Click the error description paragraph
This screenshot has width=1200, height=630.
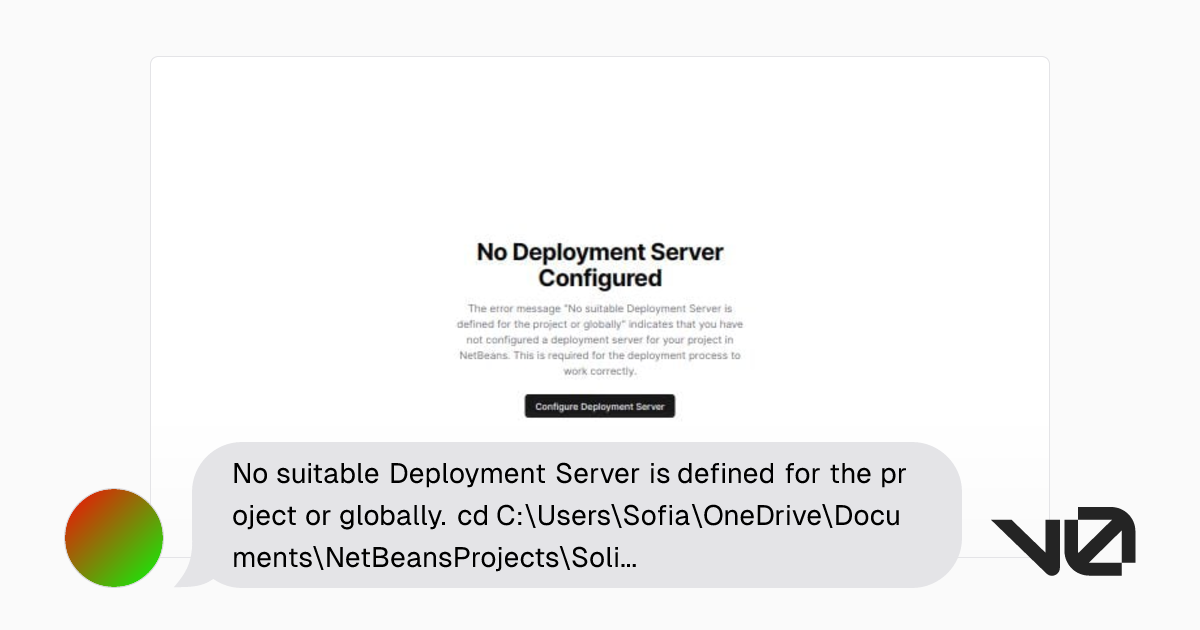(600, 340)
